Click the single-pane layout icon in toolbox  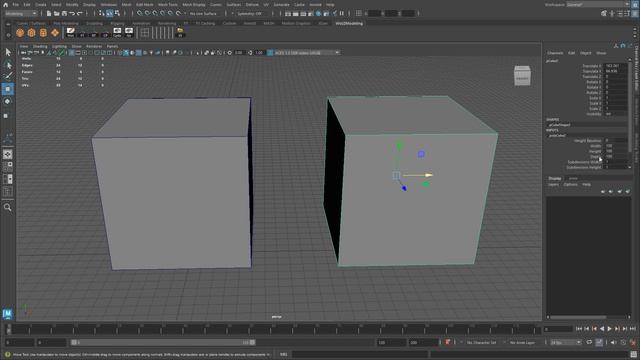point(8,154)
